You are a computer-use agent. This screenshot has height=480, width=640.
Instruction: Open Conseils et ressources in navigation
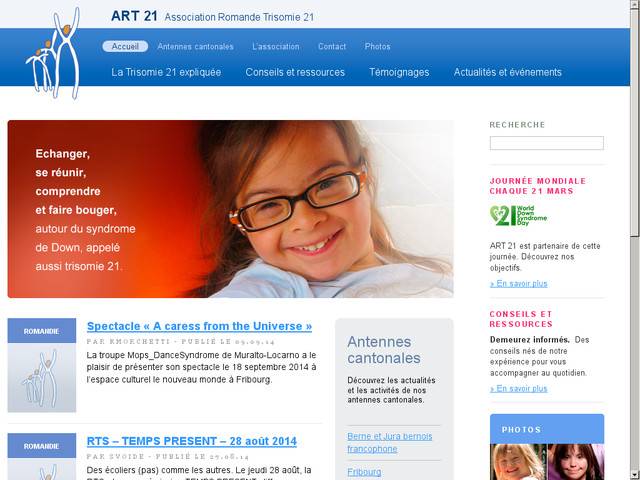click(x=295, y=72)
